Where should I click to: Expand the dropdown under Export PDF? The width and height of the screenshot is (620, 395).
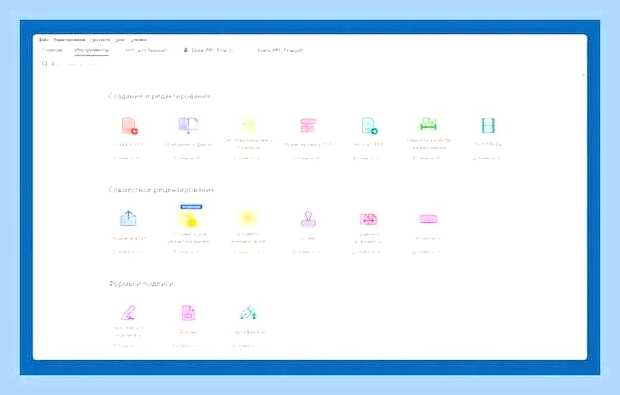point(367,158)
